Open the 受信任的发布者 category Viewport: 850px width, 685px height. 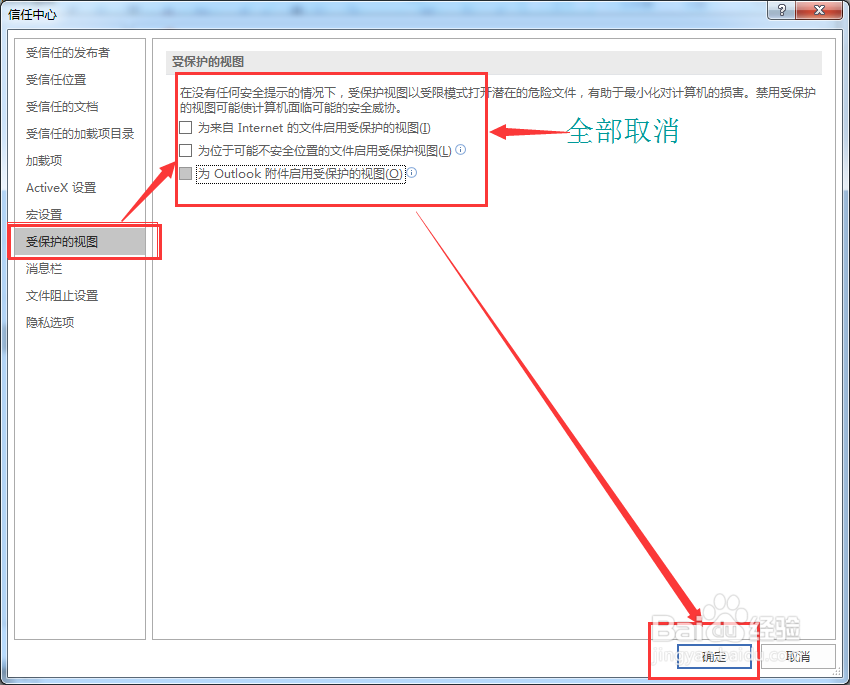(68, 53)
